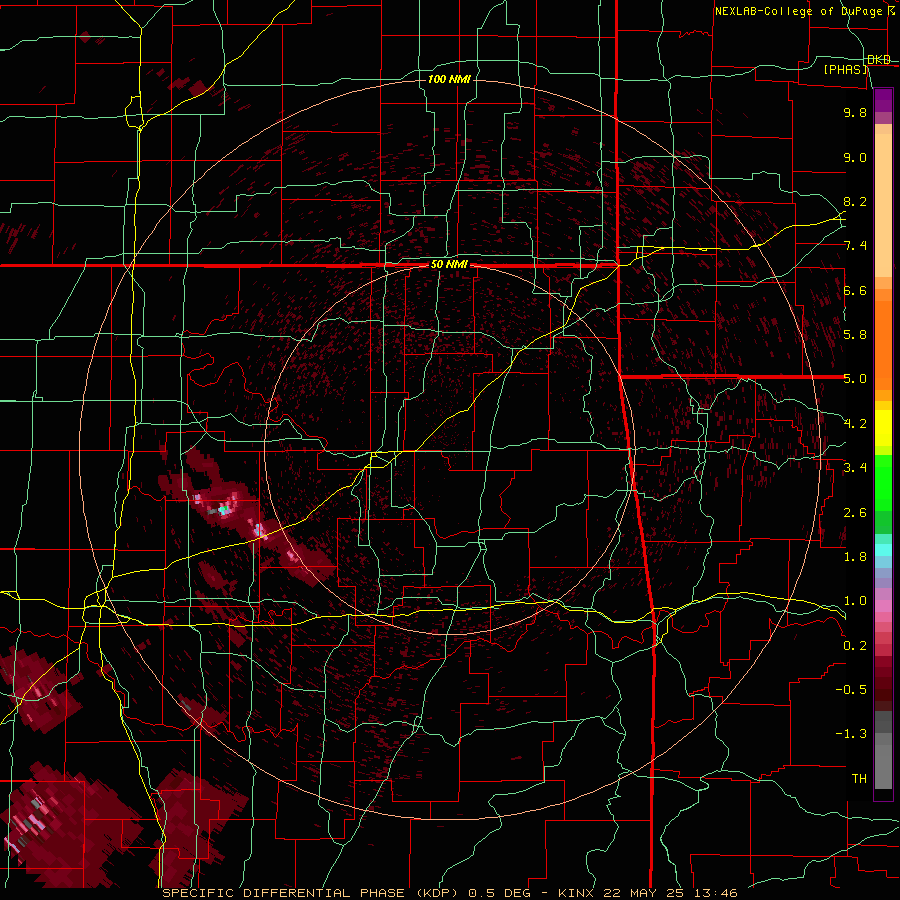Click the 4.2 legend scale value
The width and height of the screenshot is (900, 900).
click(855, 424)
